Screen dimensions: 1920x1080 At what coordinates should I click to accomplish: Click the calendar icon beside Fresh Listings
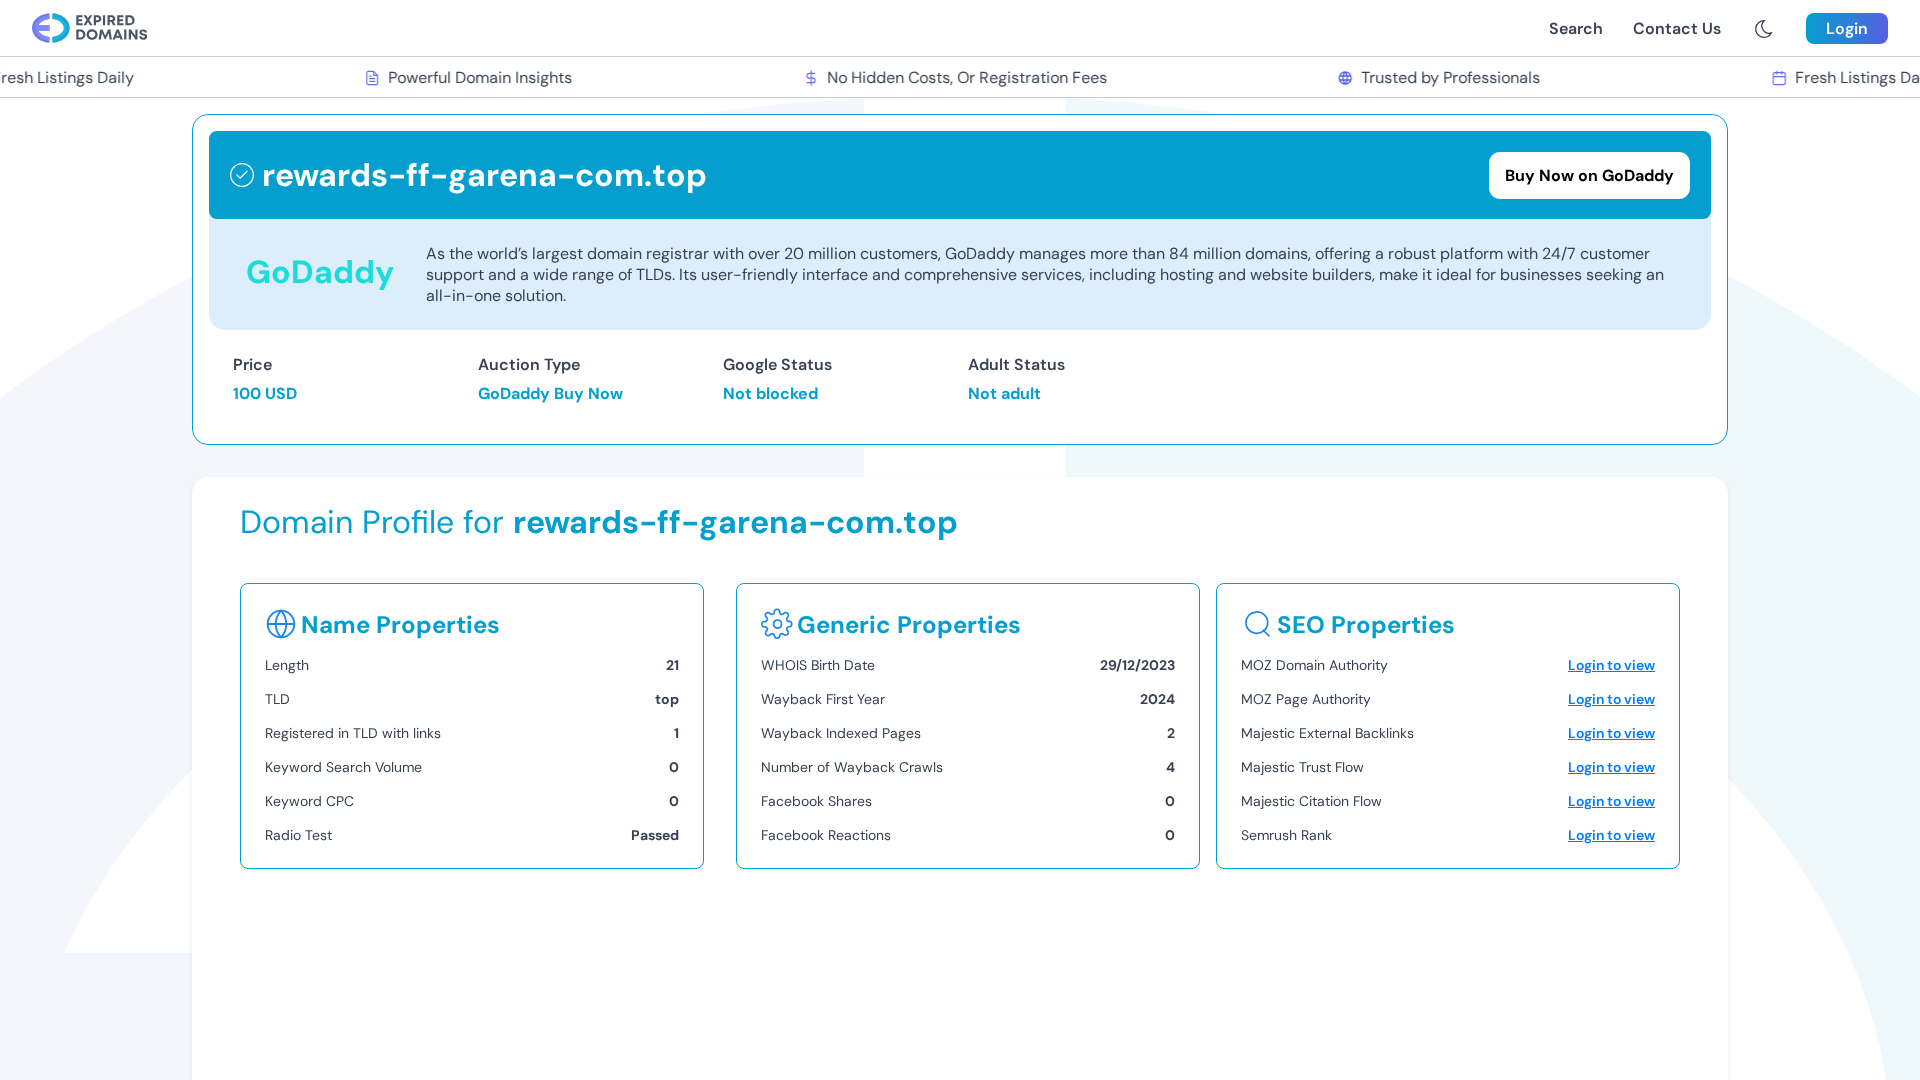pyautogui.click(x=1779, y=78)
